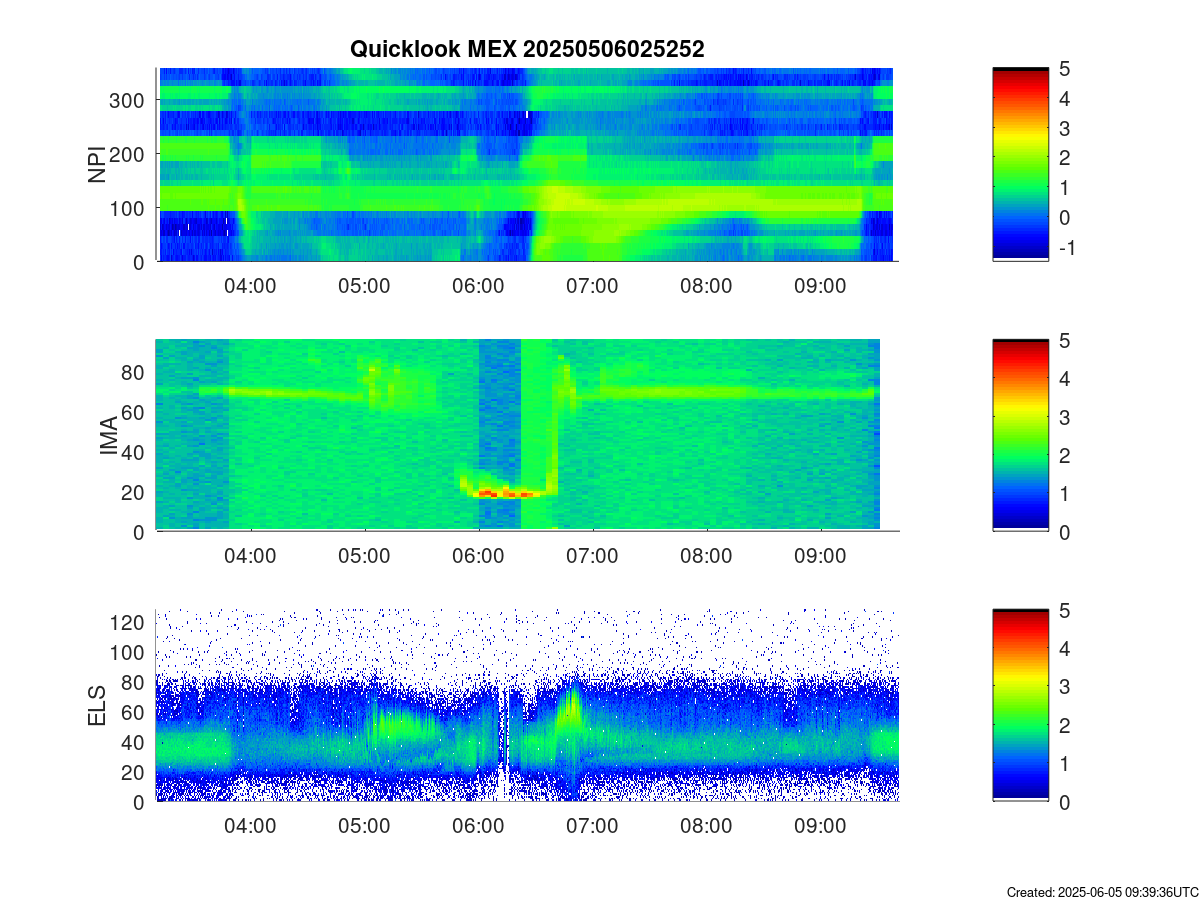Click the 04:00 tick under NPI plot
This screenshot has width=1200, height=900.
250,286
